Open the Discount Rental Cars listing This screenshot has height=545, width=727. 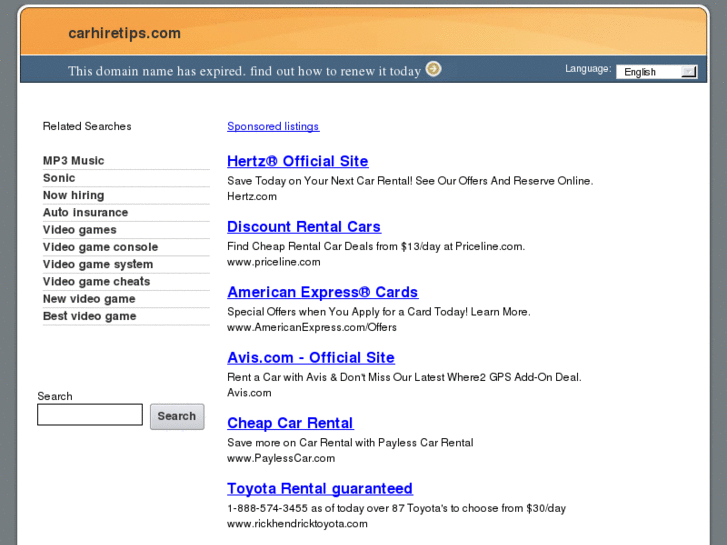click(304, 226)
